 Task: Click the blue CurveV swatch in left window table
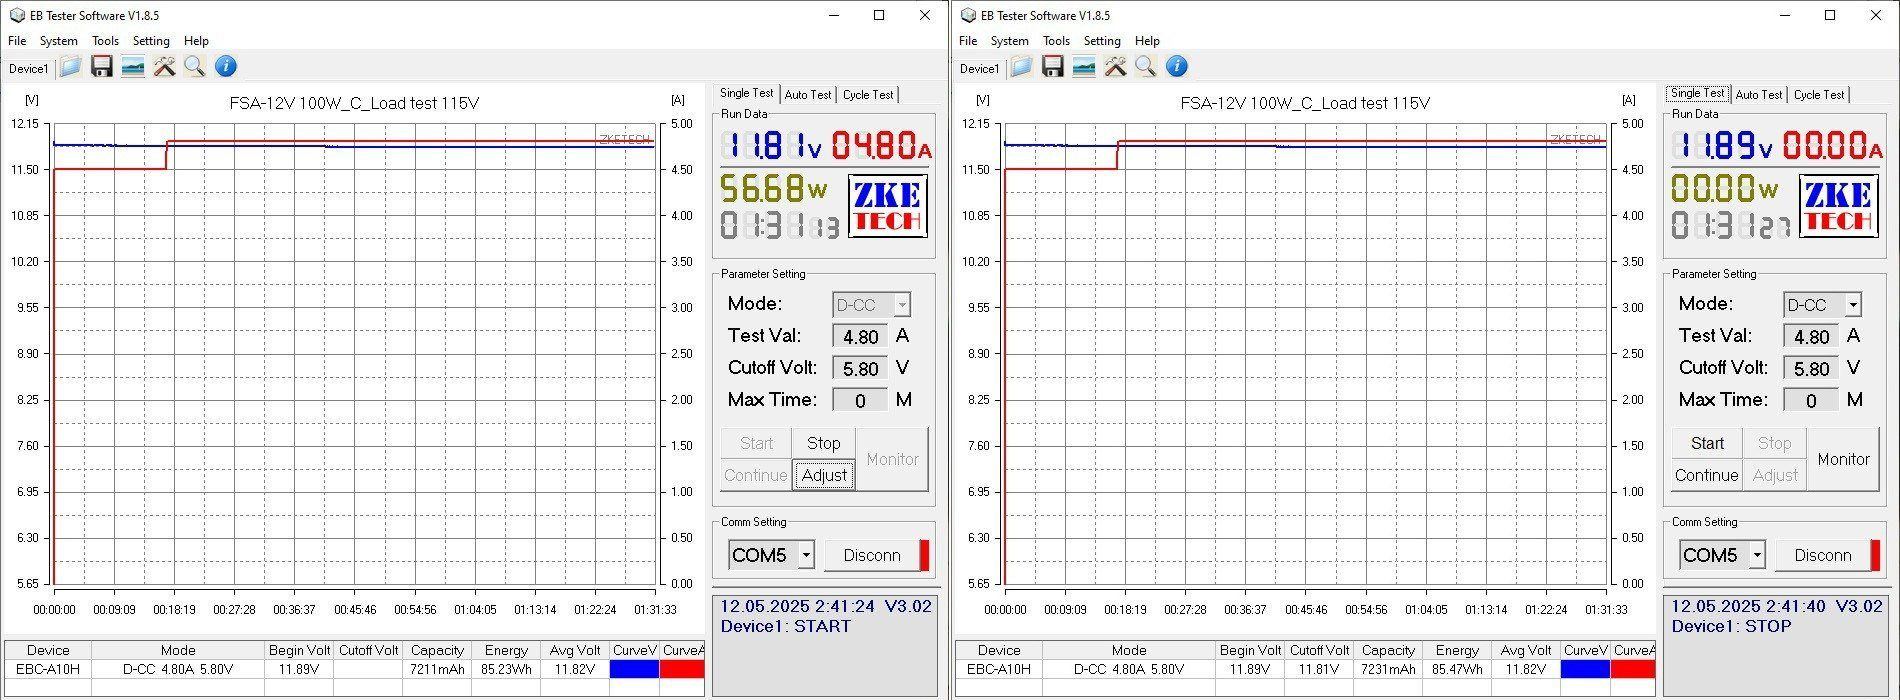coord(634,669)
